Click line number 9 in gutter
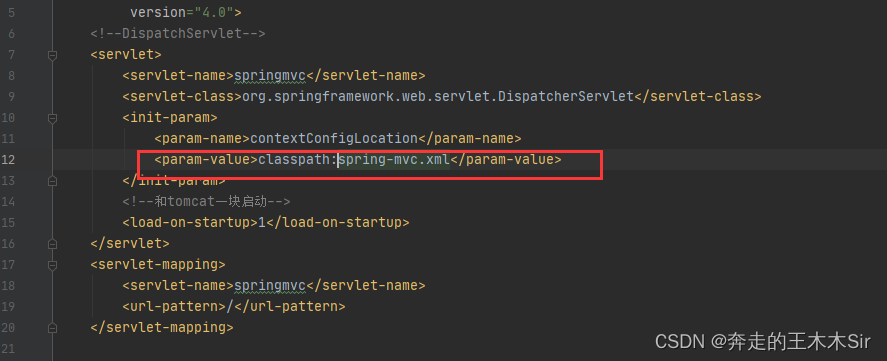 click(11, 97)
